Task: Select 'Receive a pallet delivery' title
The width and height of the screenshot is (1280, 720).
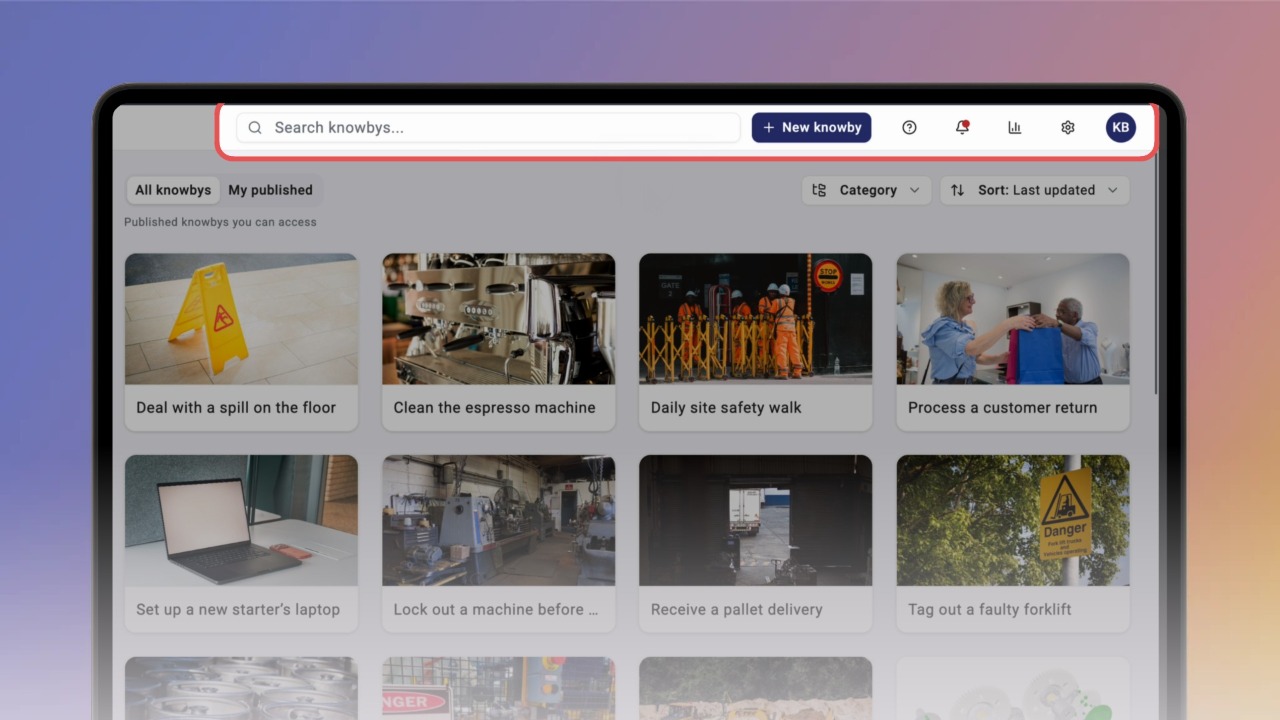Action: click(x=736, y=610)
